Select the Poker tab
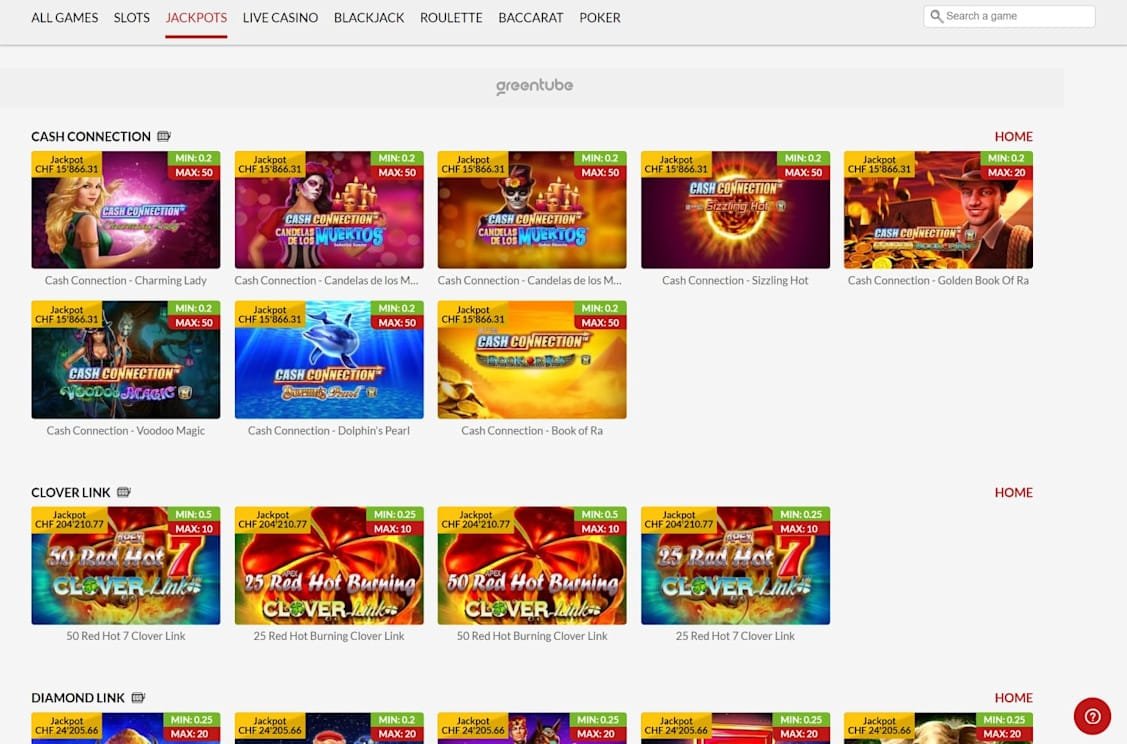Image resolution: width=1127 pixels, height=744 pixels. coord(599,17)
